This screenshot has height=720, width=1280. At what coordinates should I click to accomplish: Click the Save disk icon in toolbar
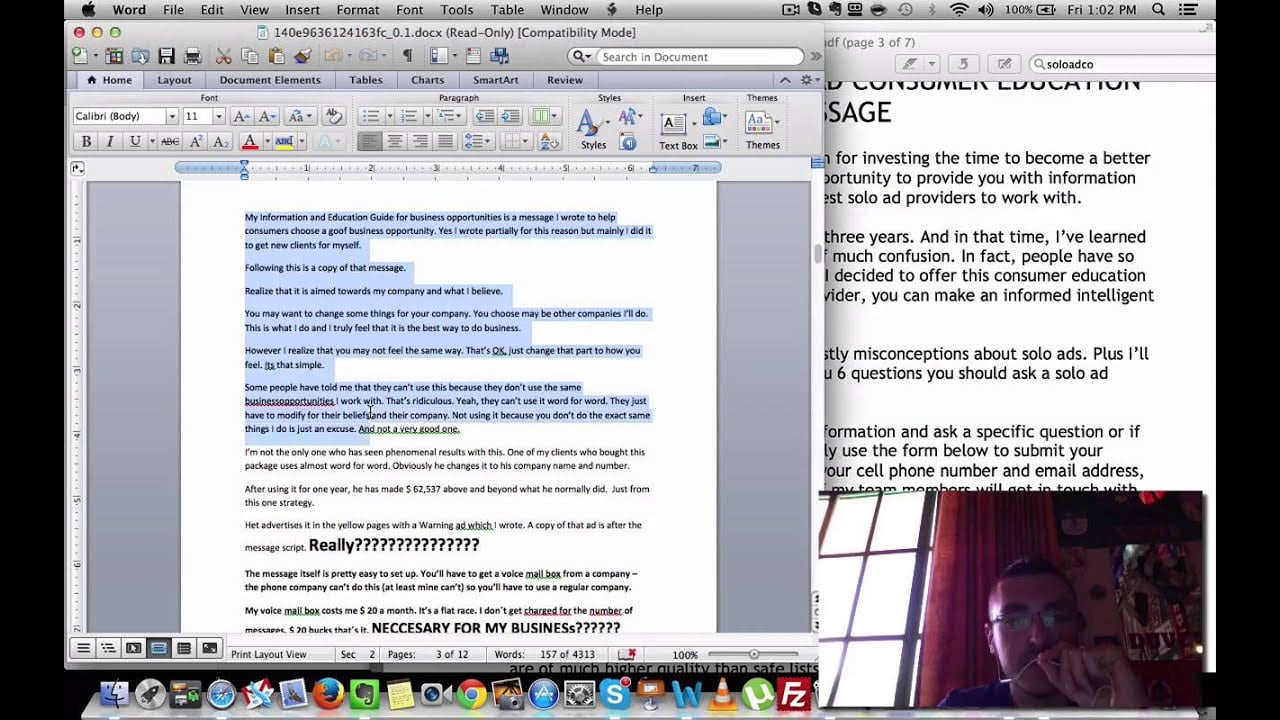point(166,56)
